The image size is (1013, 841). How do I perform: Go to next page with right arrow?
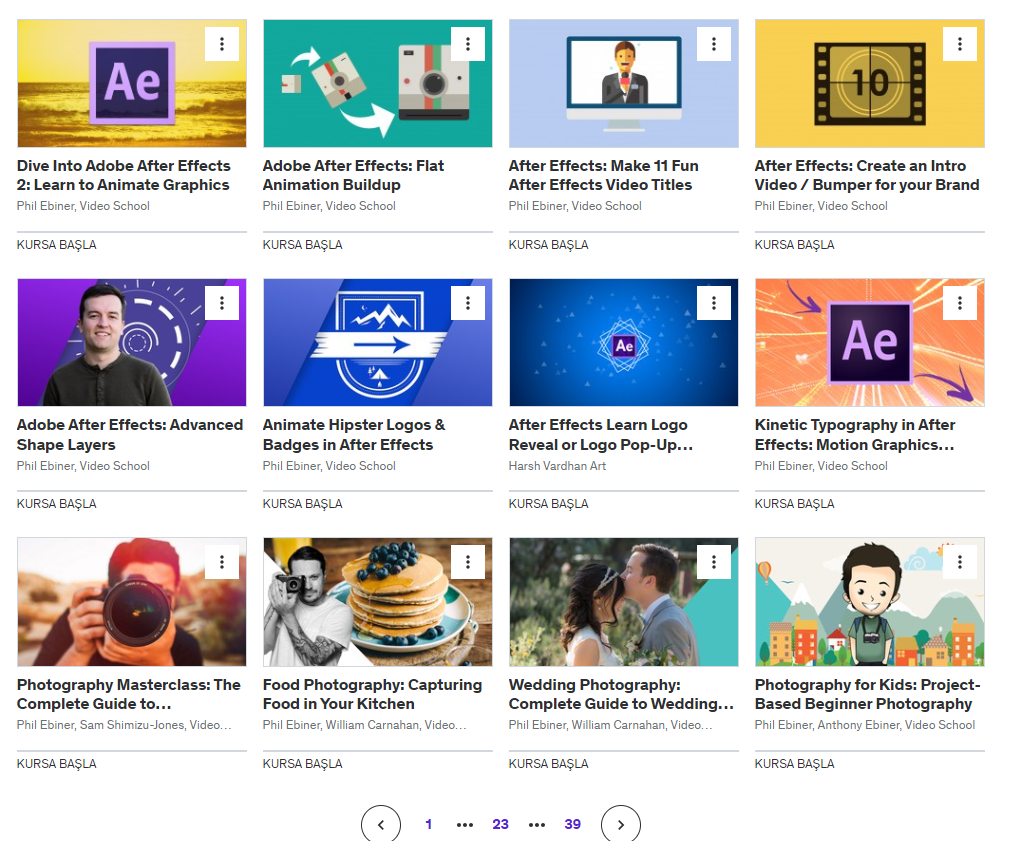click(621, 824)
